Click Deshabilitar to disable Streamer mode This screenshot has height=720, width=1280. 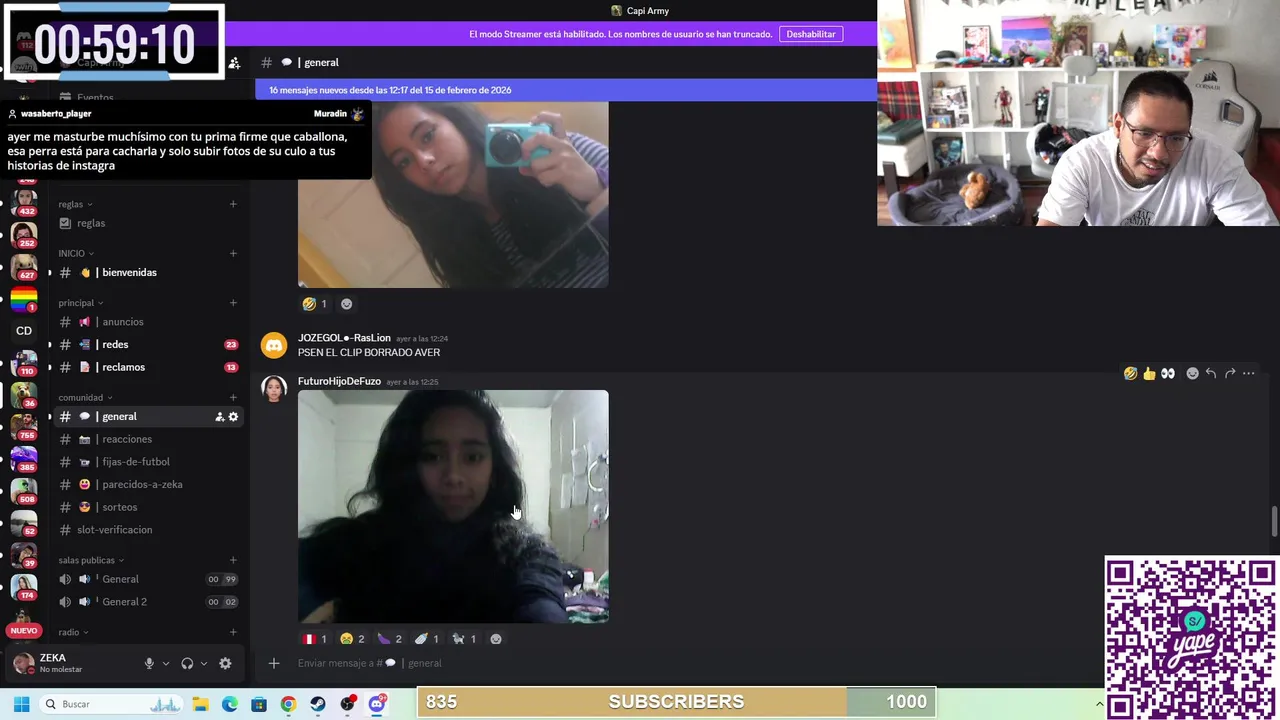tap(811, 34)
